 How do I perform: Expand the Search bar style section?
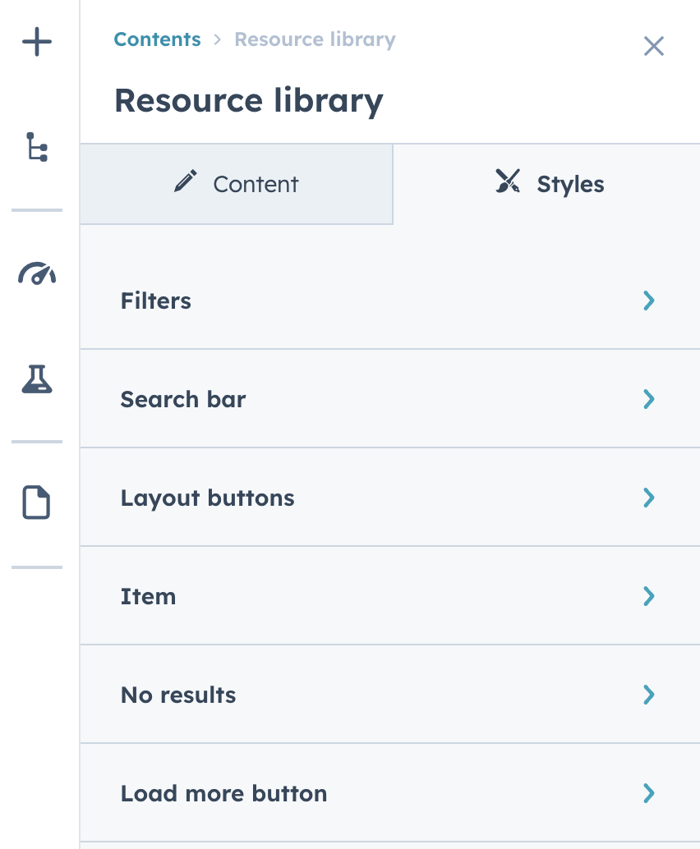[649, 399]
